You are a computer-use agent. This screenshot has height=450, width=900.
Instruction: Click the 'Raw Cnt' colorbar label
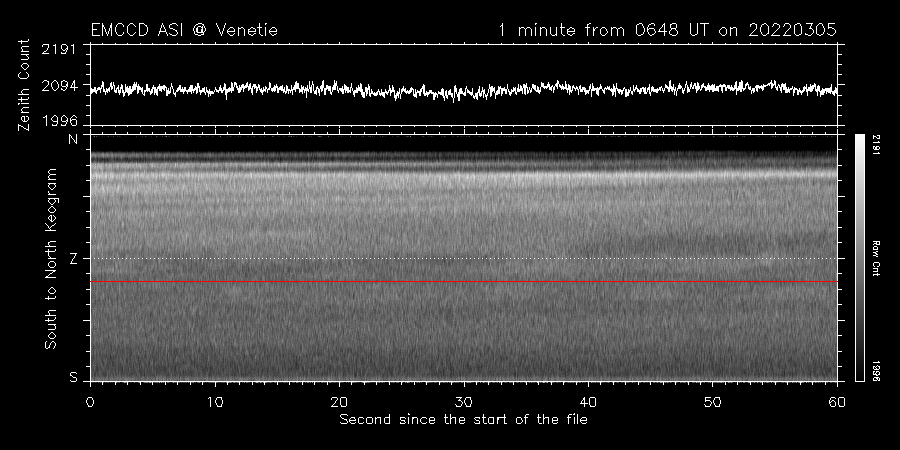[876, 258]
